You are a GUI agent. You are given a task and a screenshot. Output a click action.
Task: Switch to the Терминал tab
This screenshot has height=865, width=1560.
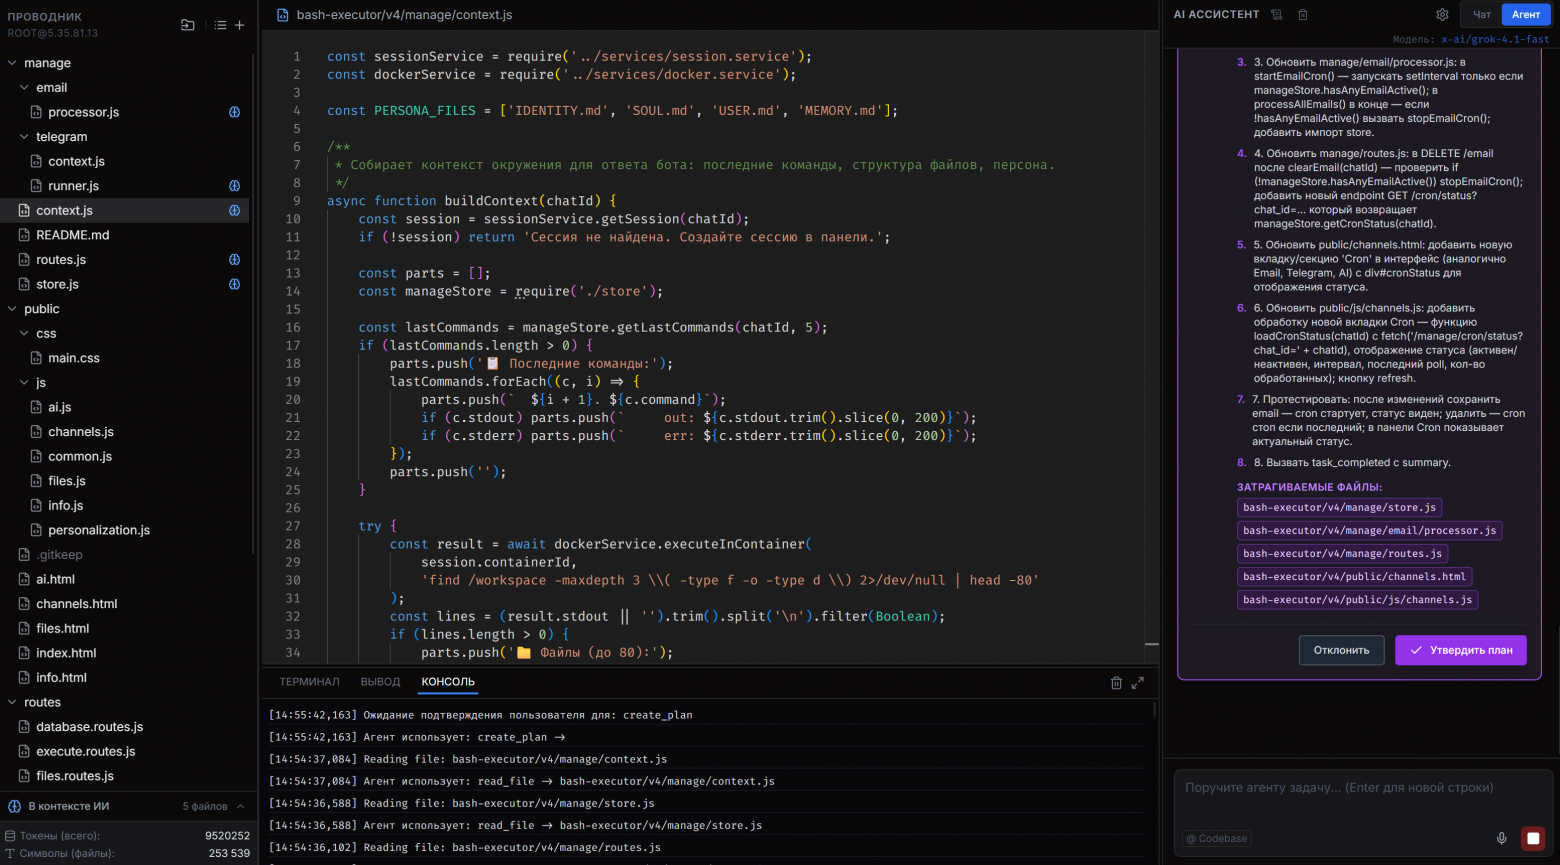(x=309, y=682)
